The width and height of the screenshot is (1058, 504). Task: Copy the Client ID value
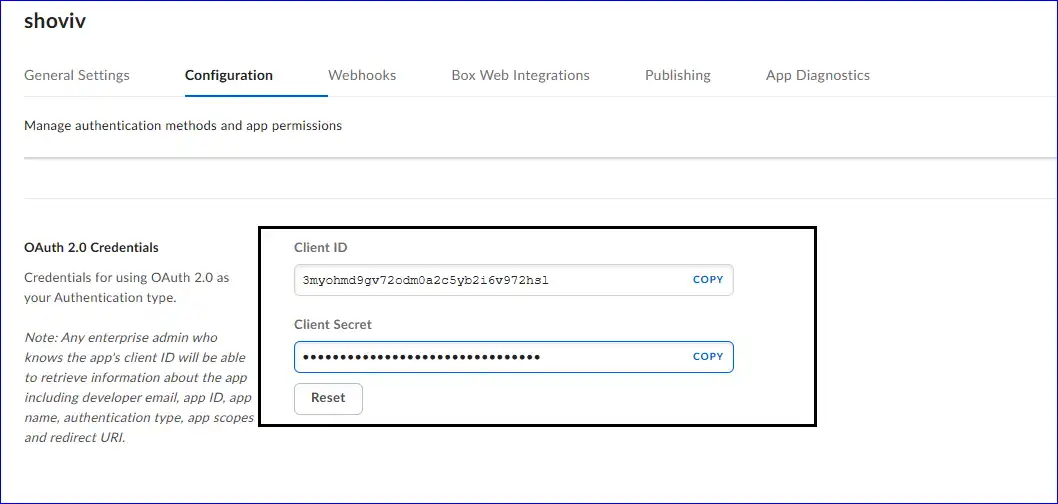[707, 280]
